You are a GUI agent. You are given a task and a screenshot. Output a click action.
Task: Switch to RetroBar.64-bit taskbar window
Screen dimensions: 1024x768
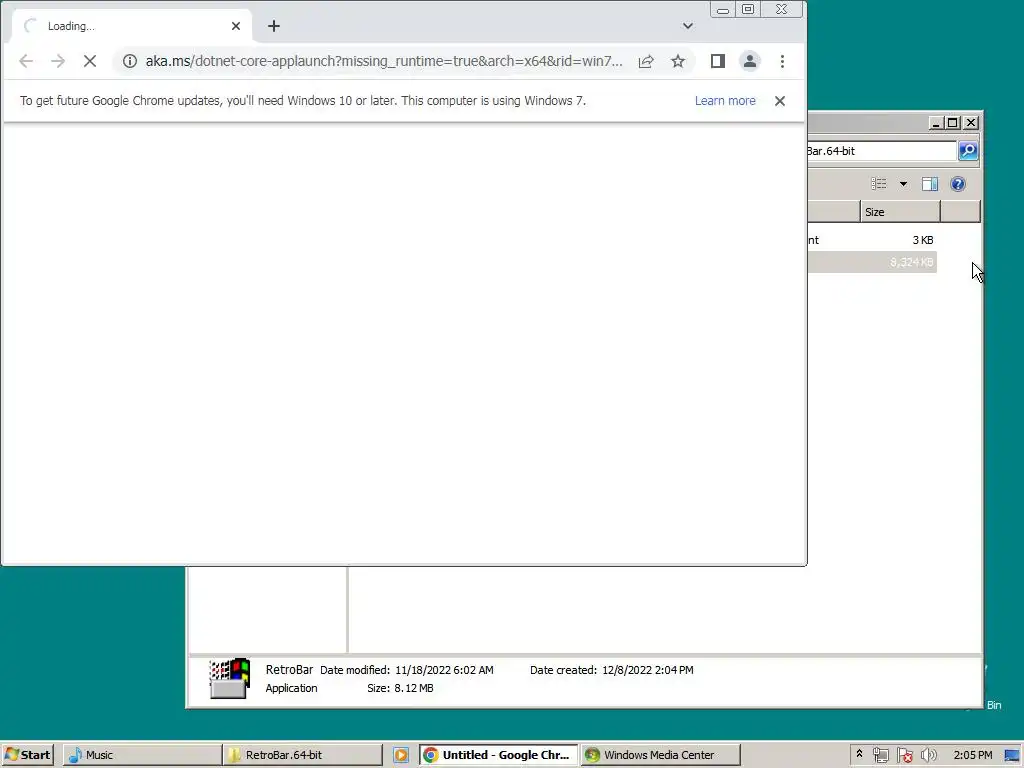302,754
